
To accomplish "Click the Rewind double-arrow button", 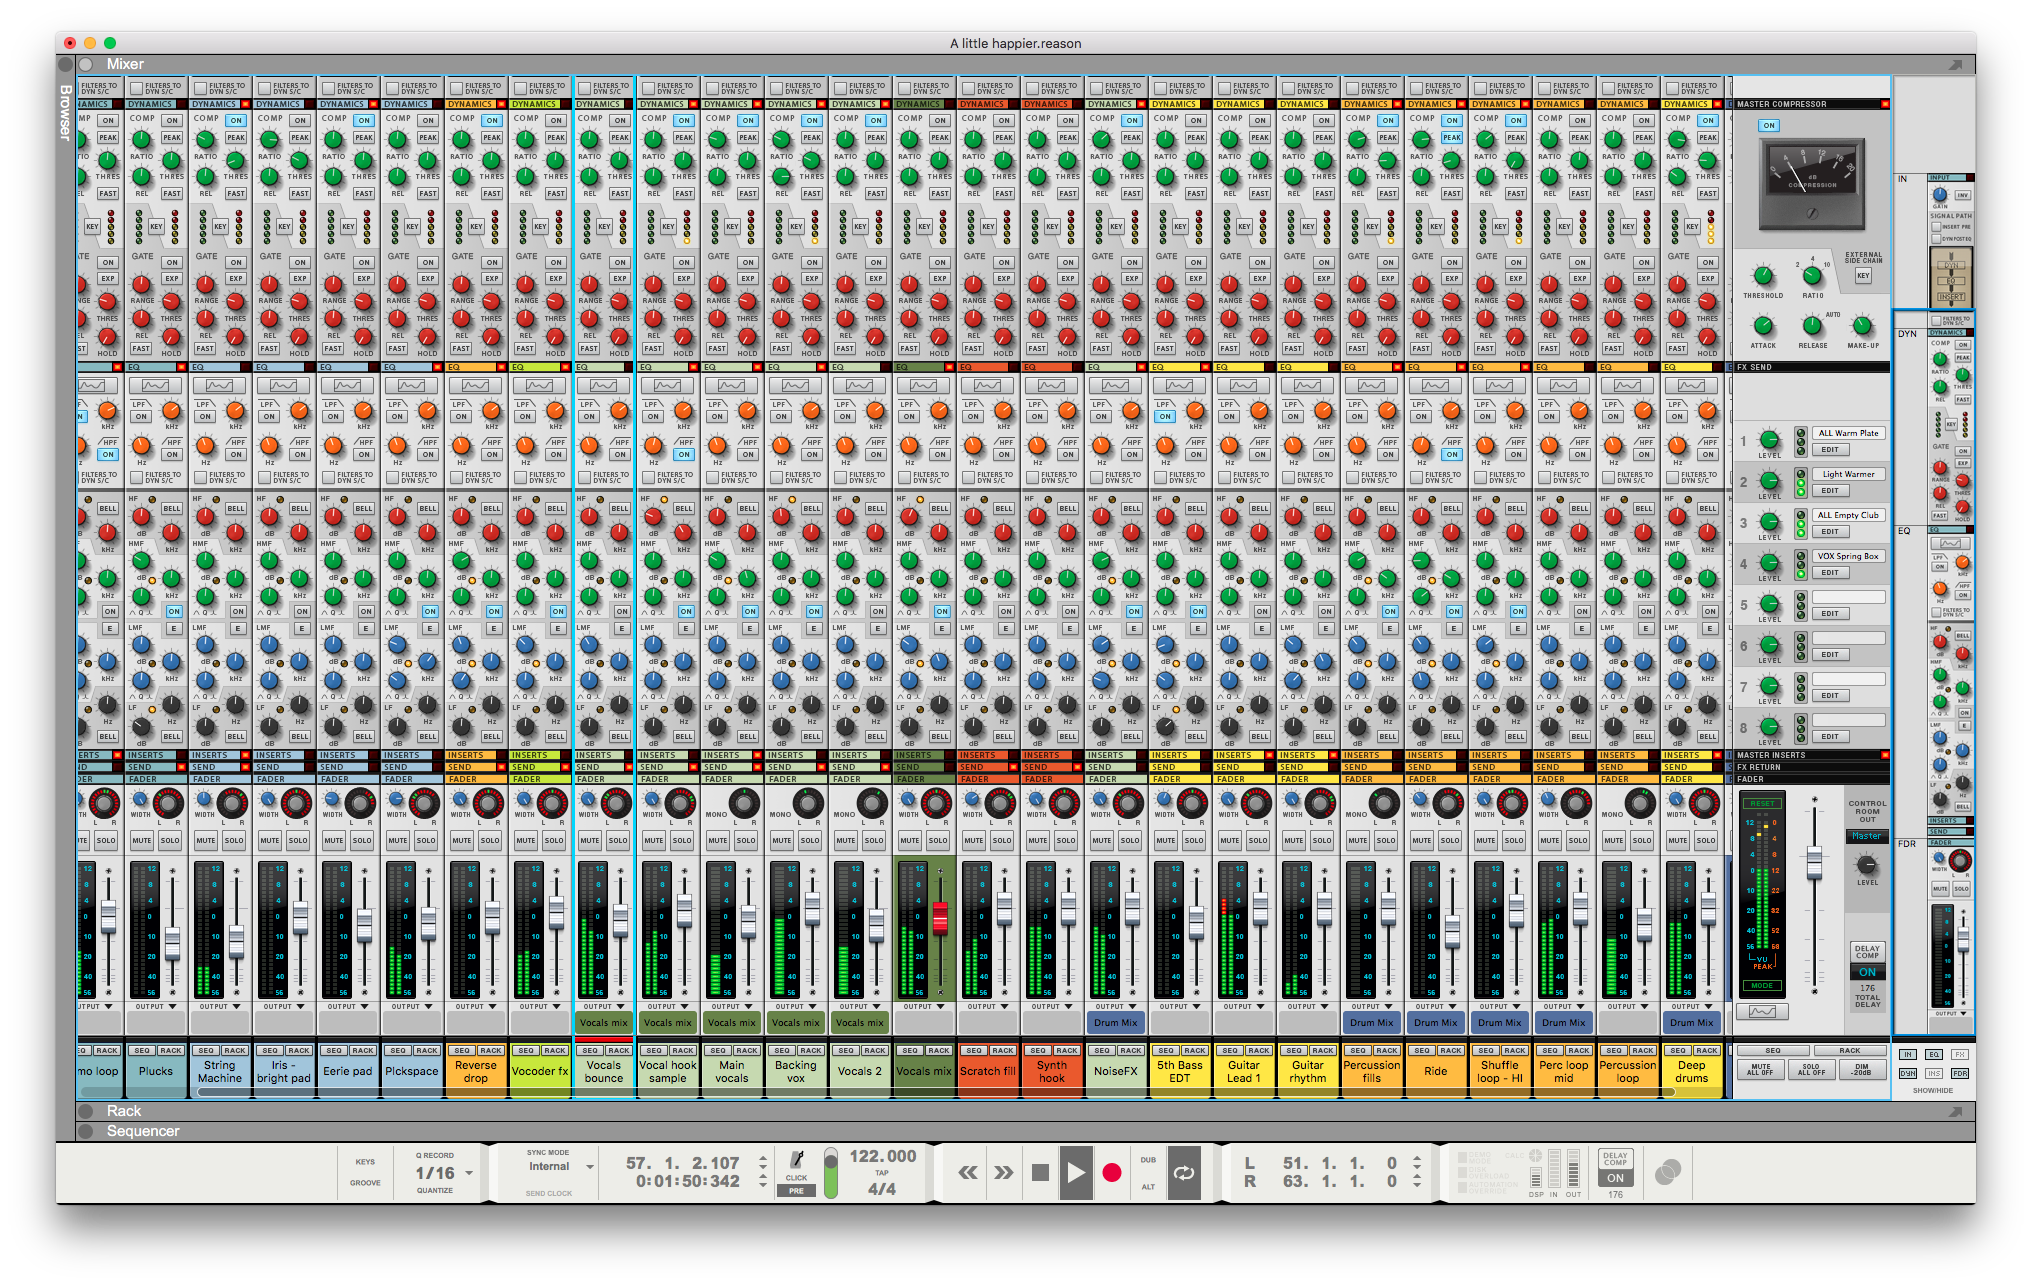I will (x=968, y=1172).
